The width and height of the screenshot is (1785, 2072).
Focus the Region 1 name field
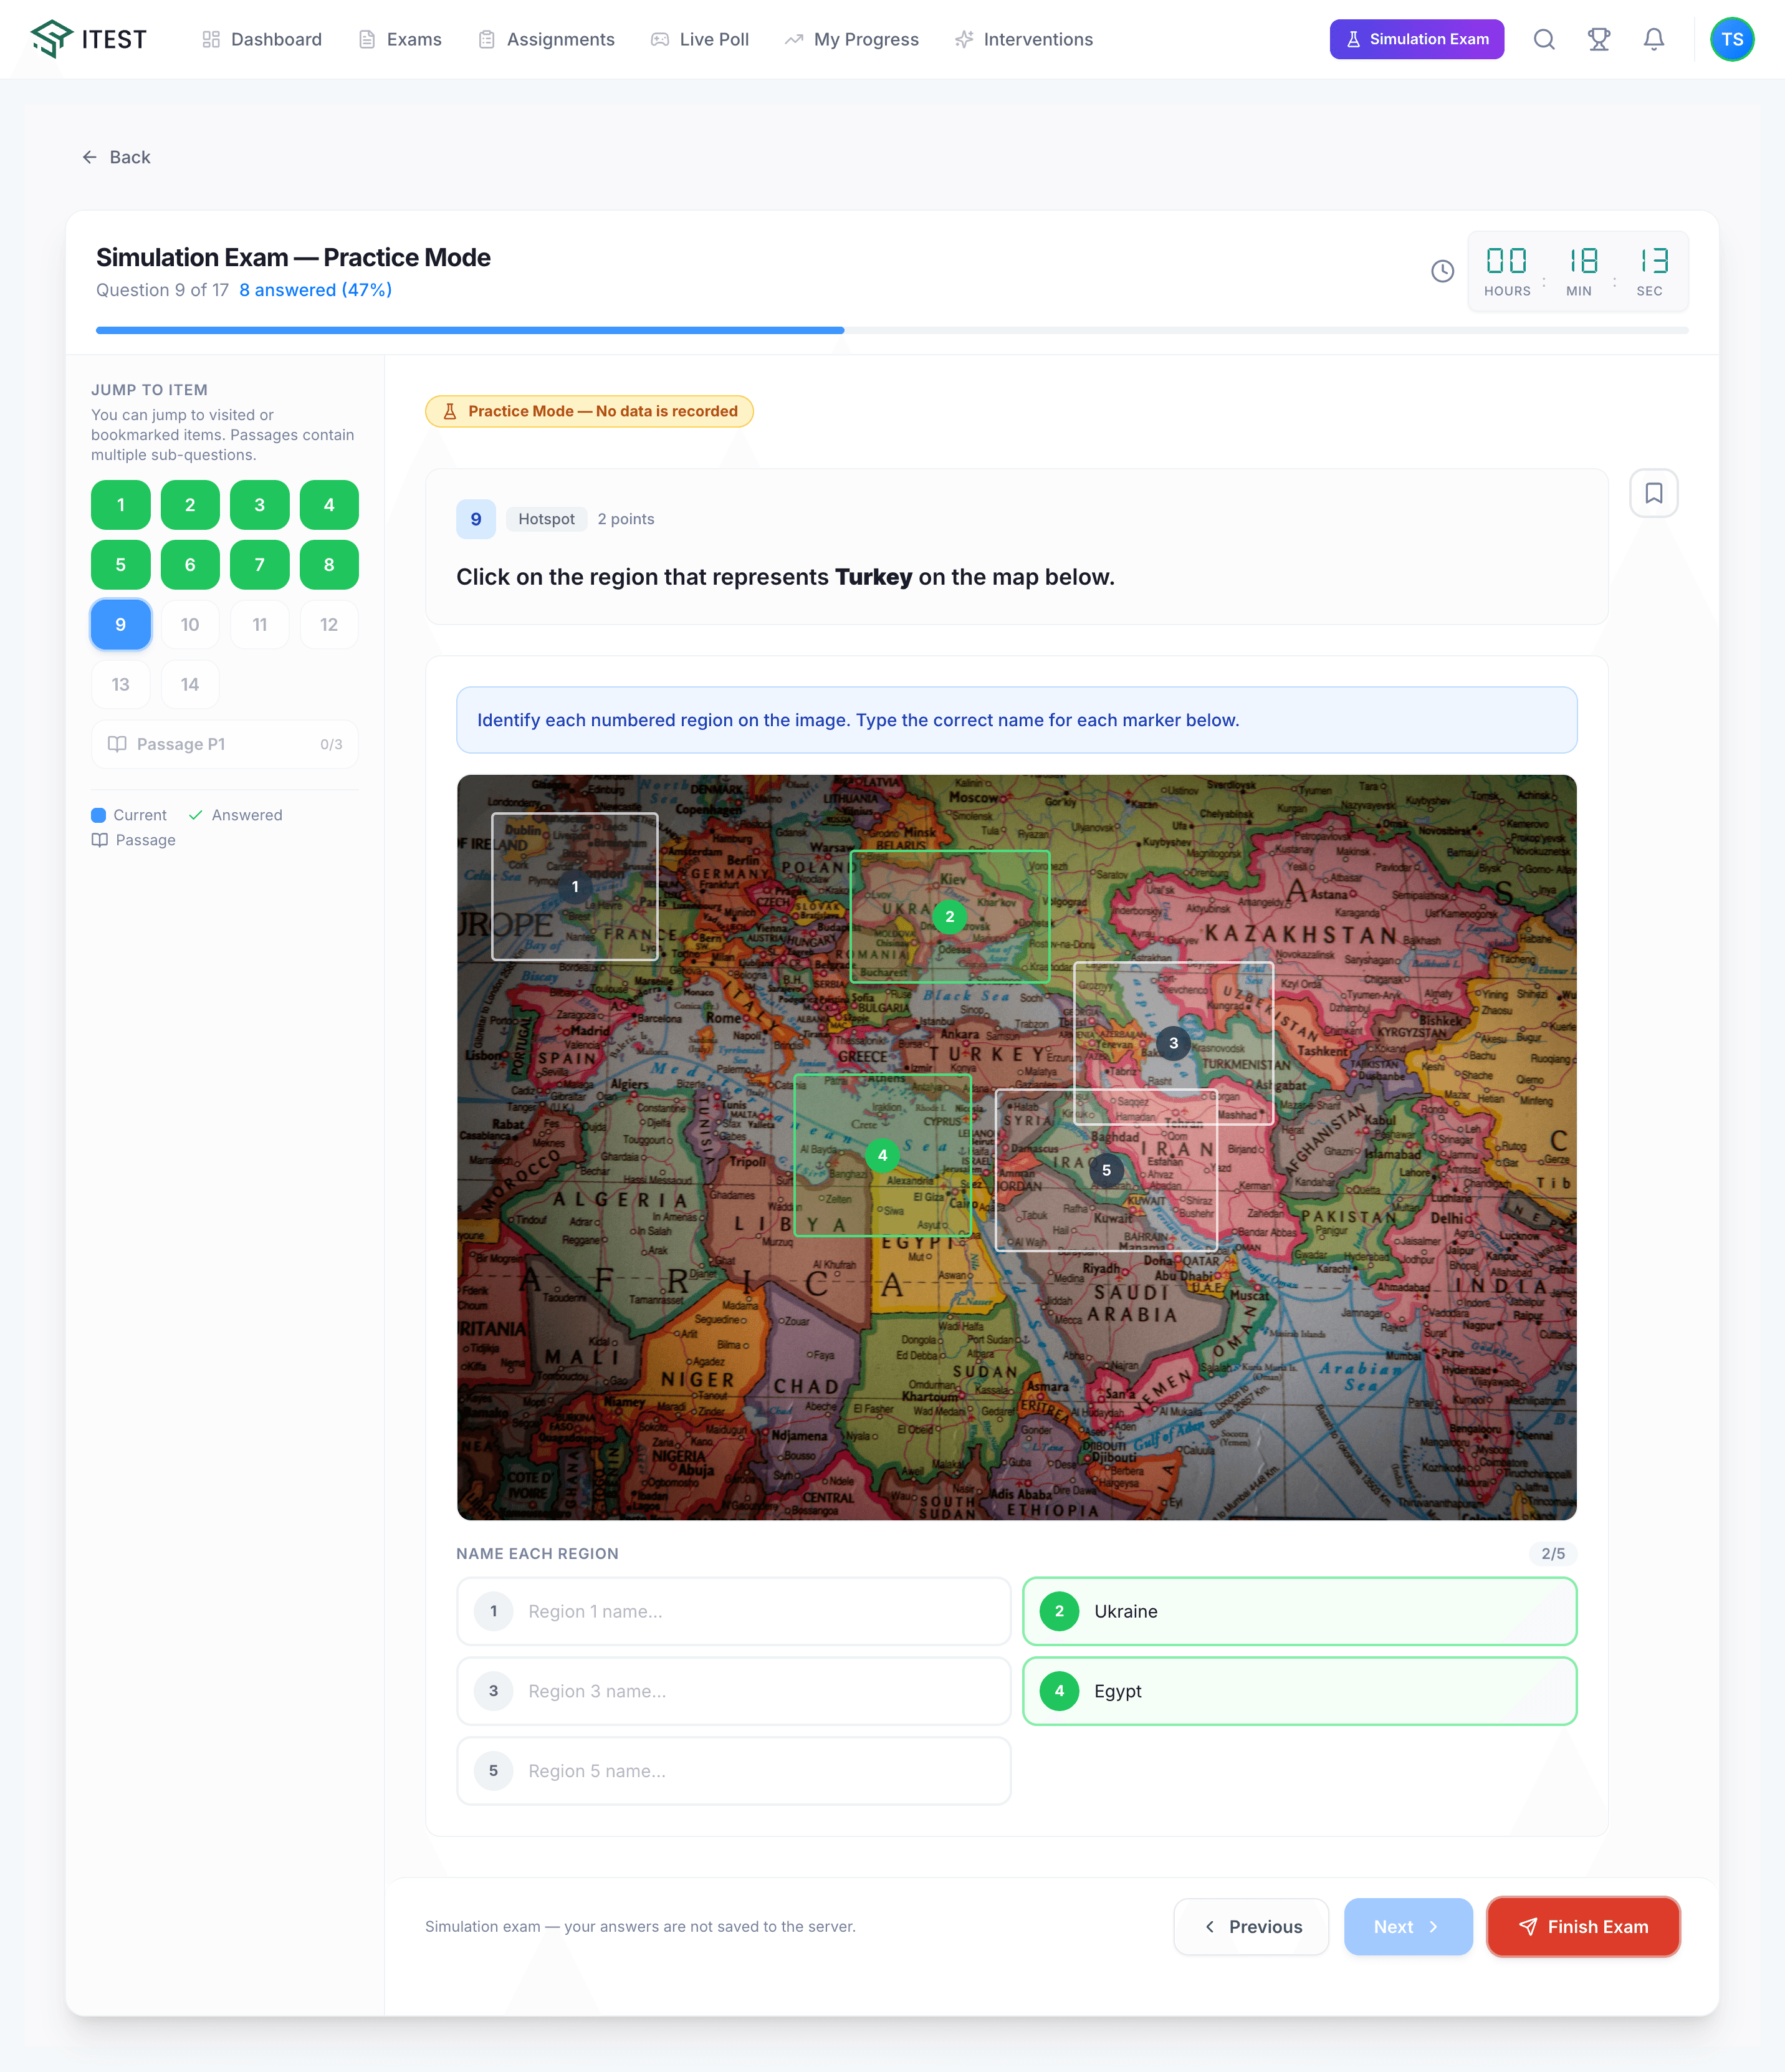pos(734,1611)
